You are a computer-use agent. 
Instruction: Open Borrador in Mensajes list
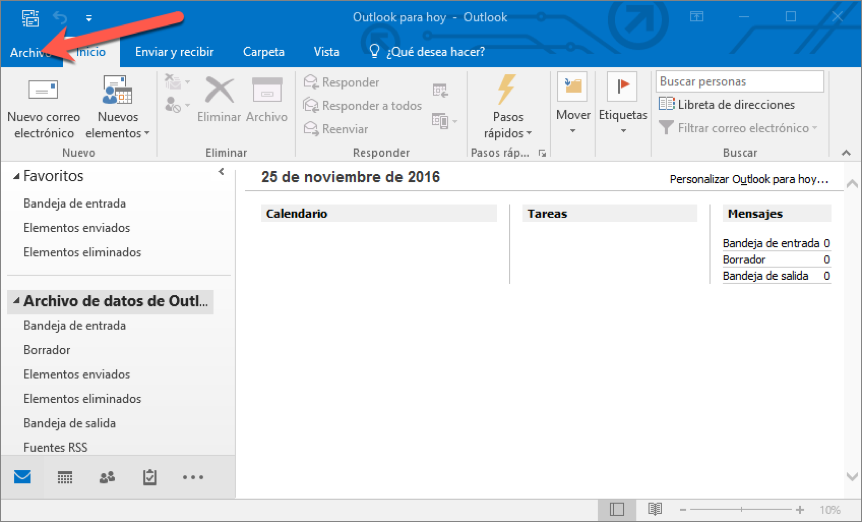pos(744,259)
